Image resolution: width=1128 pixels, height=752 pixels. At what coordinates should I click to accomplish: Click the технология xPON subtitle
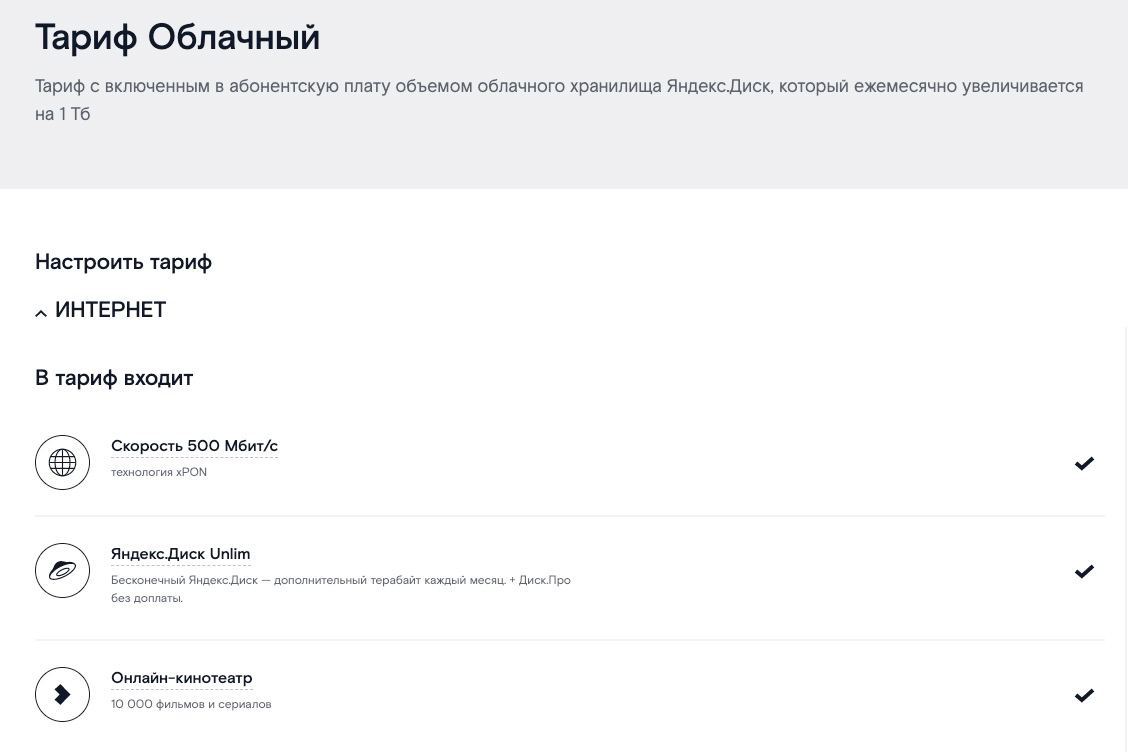coord(159,472)
